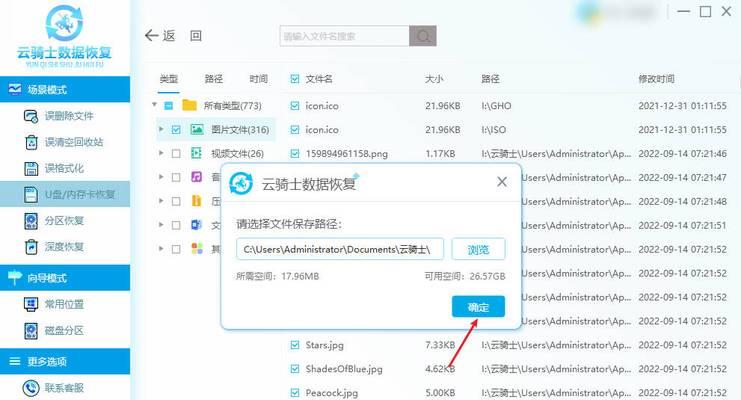Select the other files colorful grid icon
This screenshot has width=741, height=400.
point(197,249)
